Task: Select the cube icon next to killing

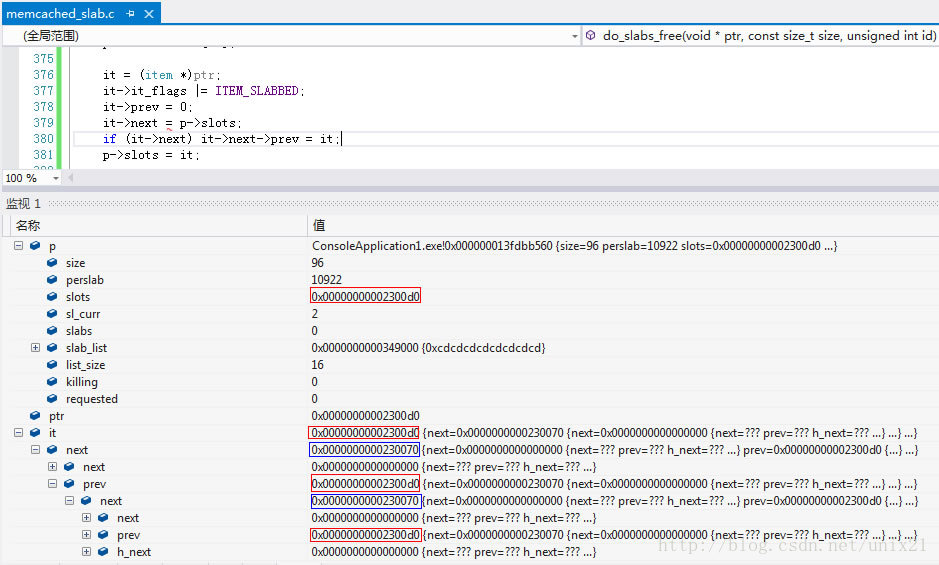Action: [x=52, y=382]
